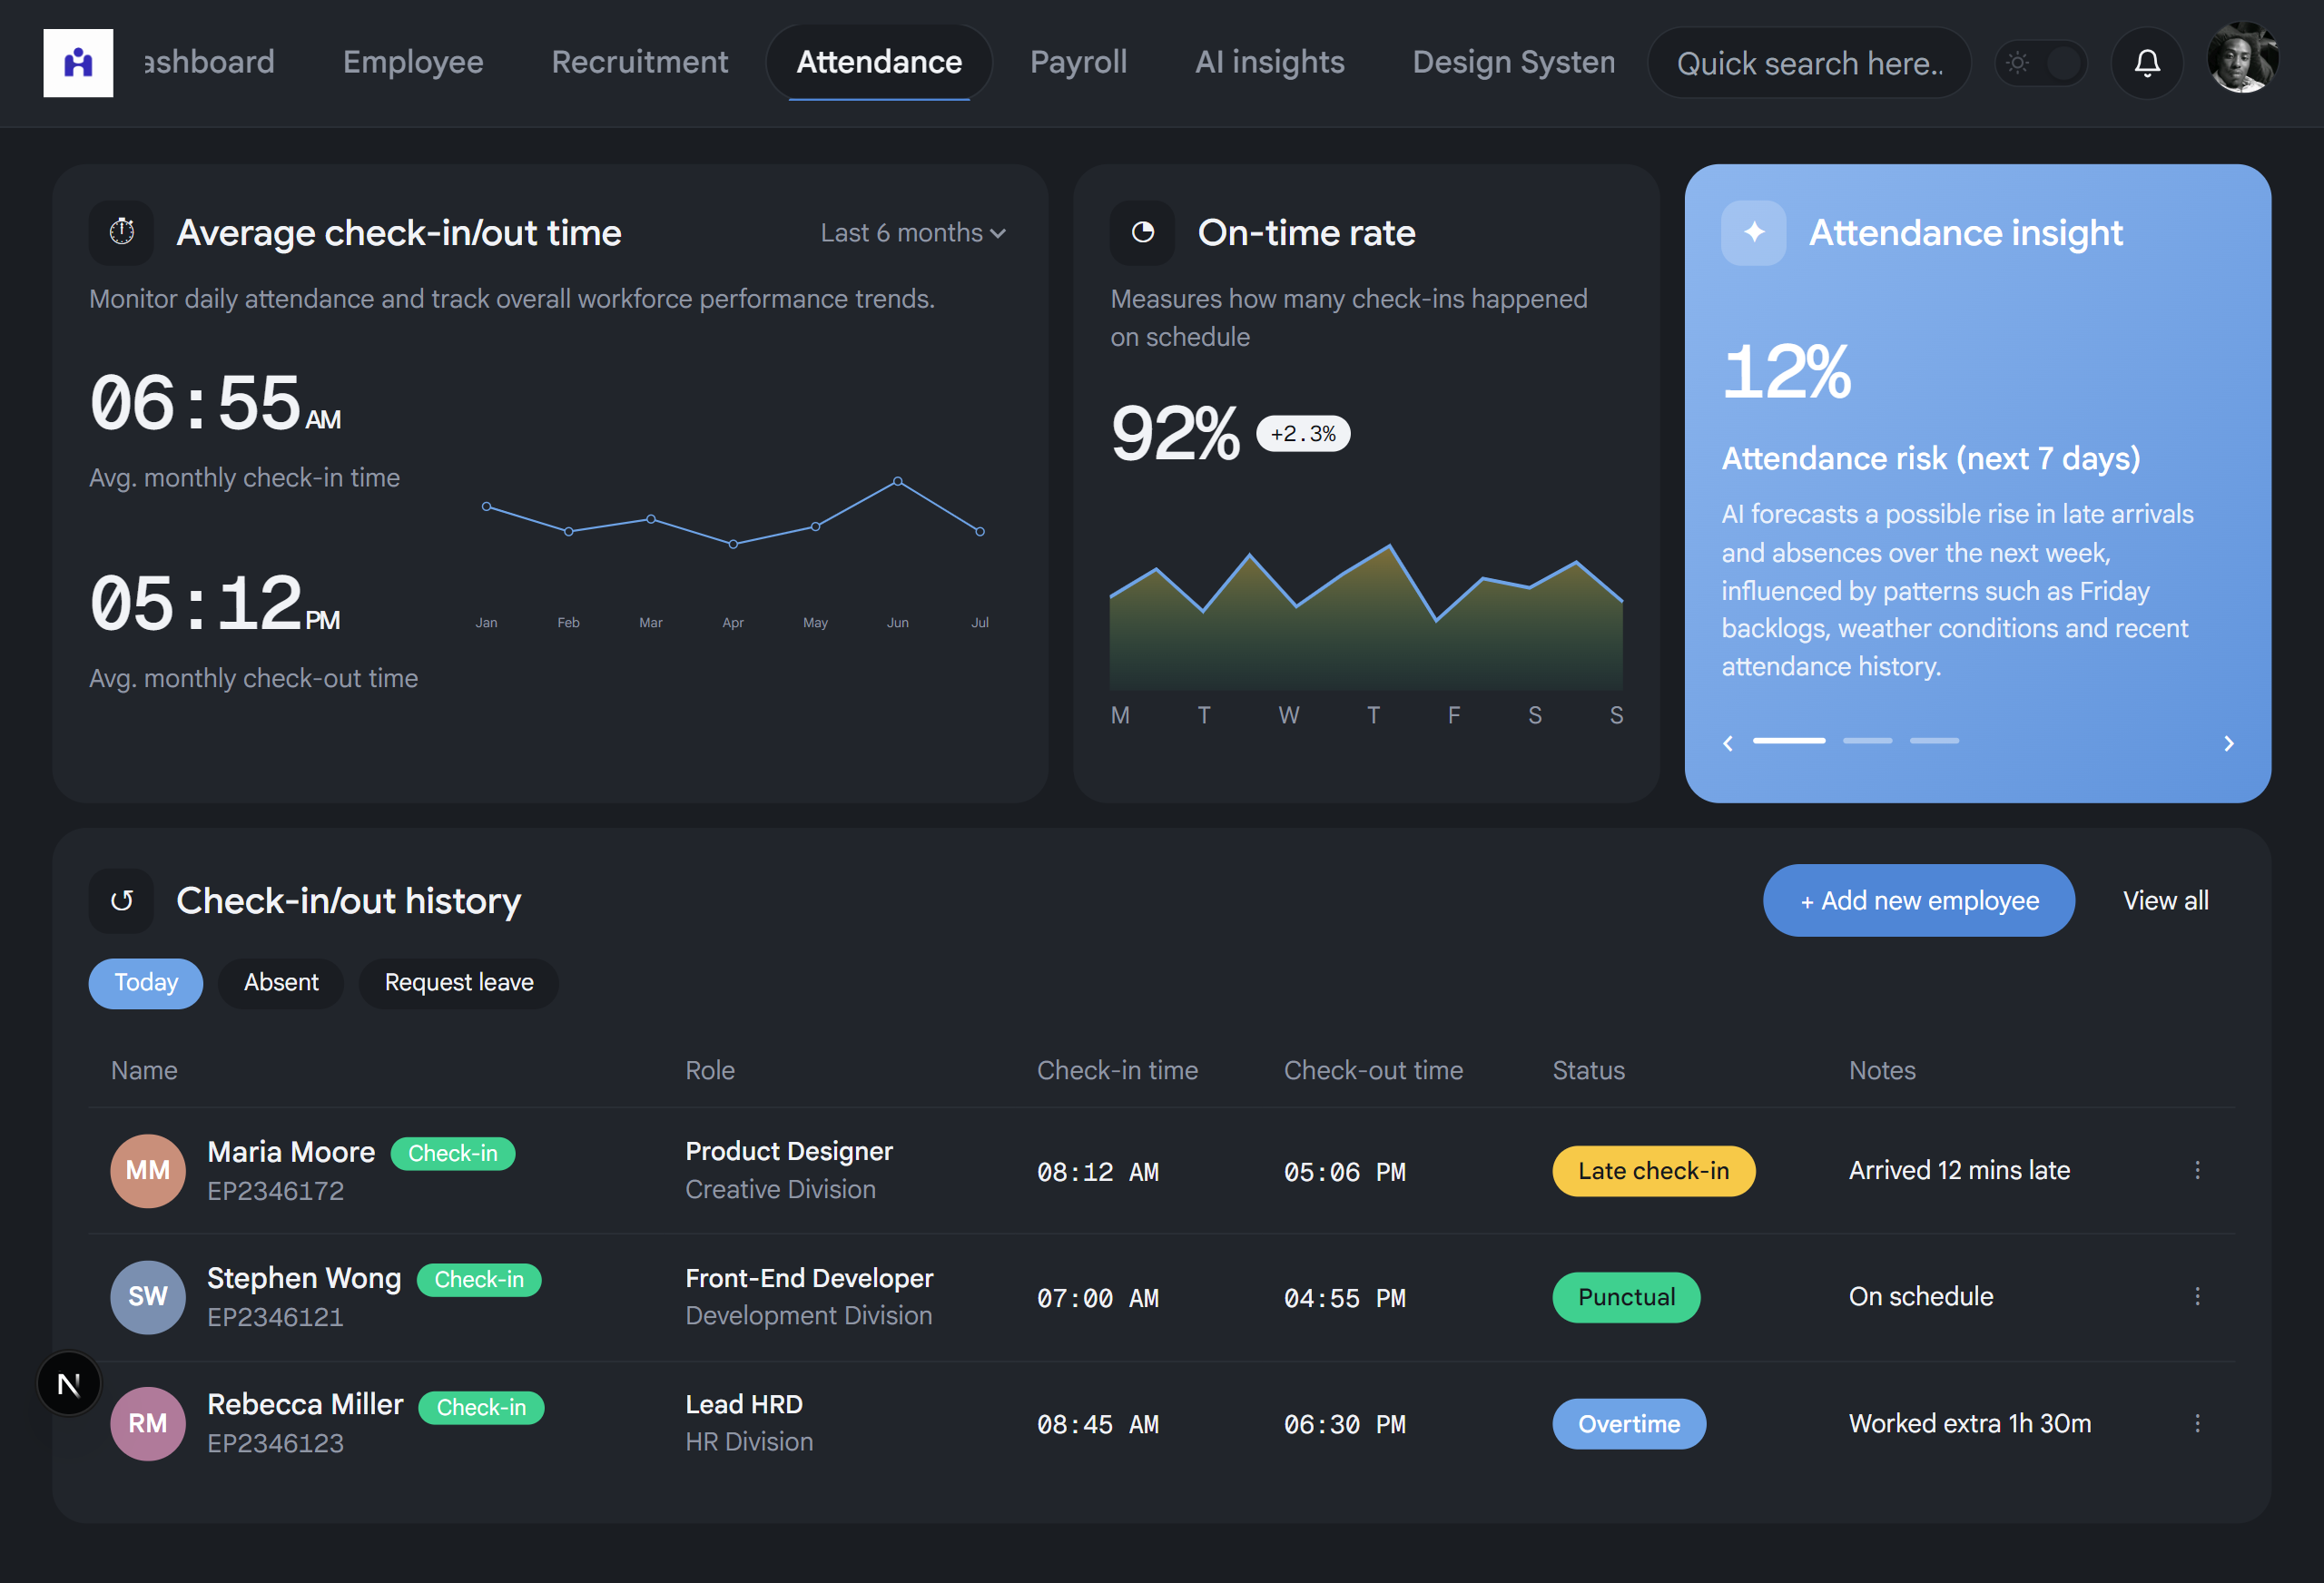The height and width of the screenshot is (1583, 2324).
Task: Click Add new employee button
Action: pyautogui.click(x=1918, y=901)
